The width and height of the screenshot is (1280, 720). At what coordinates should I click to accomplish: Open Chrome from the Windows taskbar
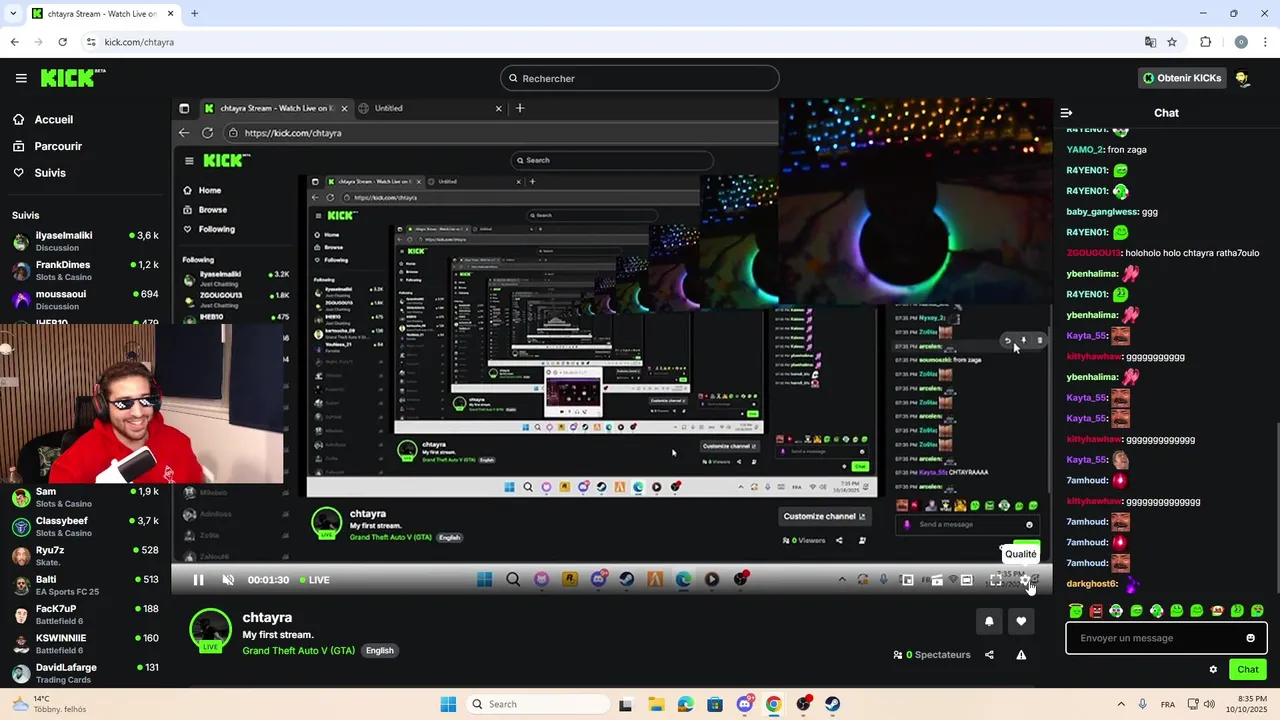pyautogui.click(x=774, y=704)
